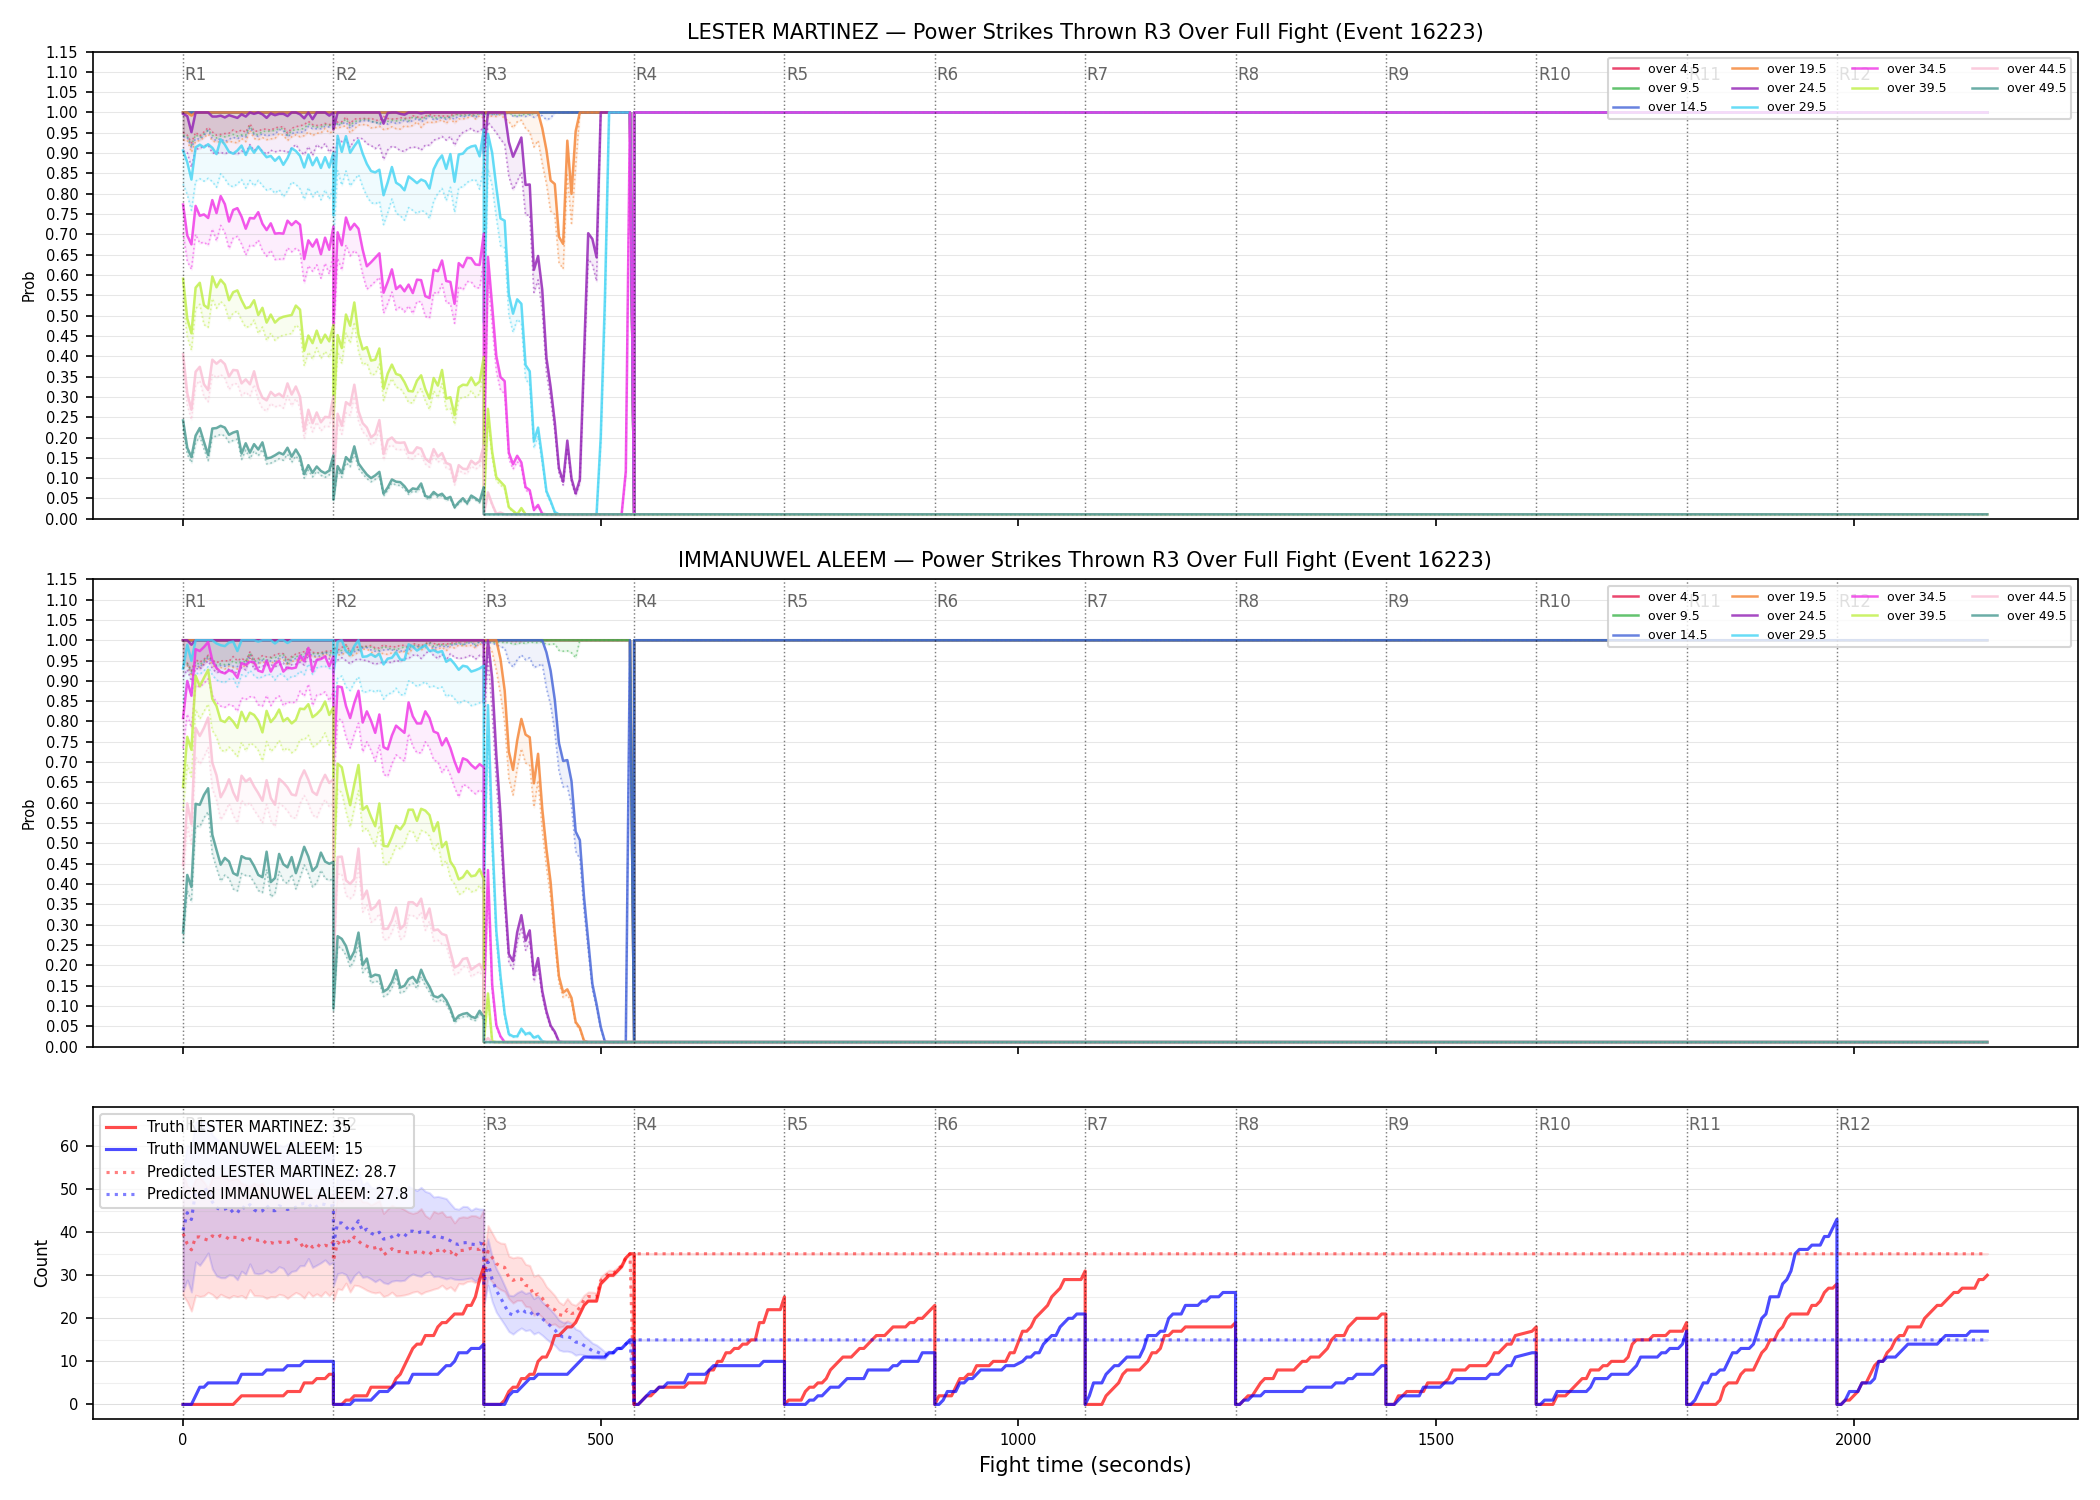
Task: Select 'Predicted IMMANUWEL ALEEM: 27.8' legend entry
Action: [x=257, y=1193]
